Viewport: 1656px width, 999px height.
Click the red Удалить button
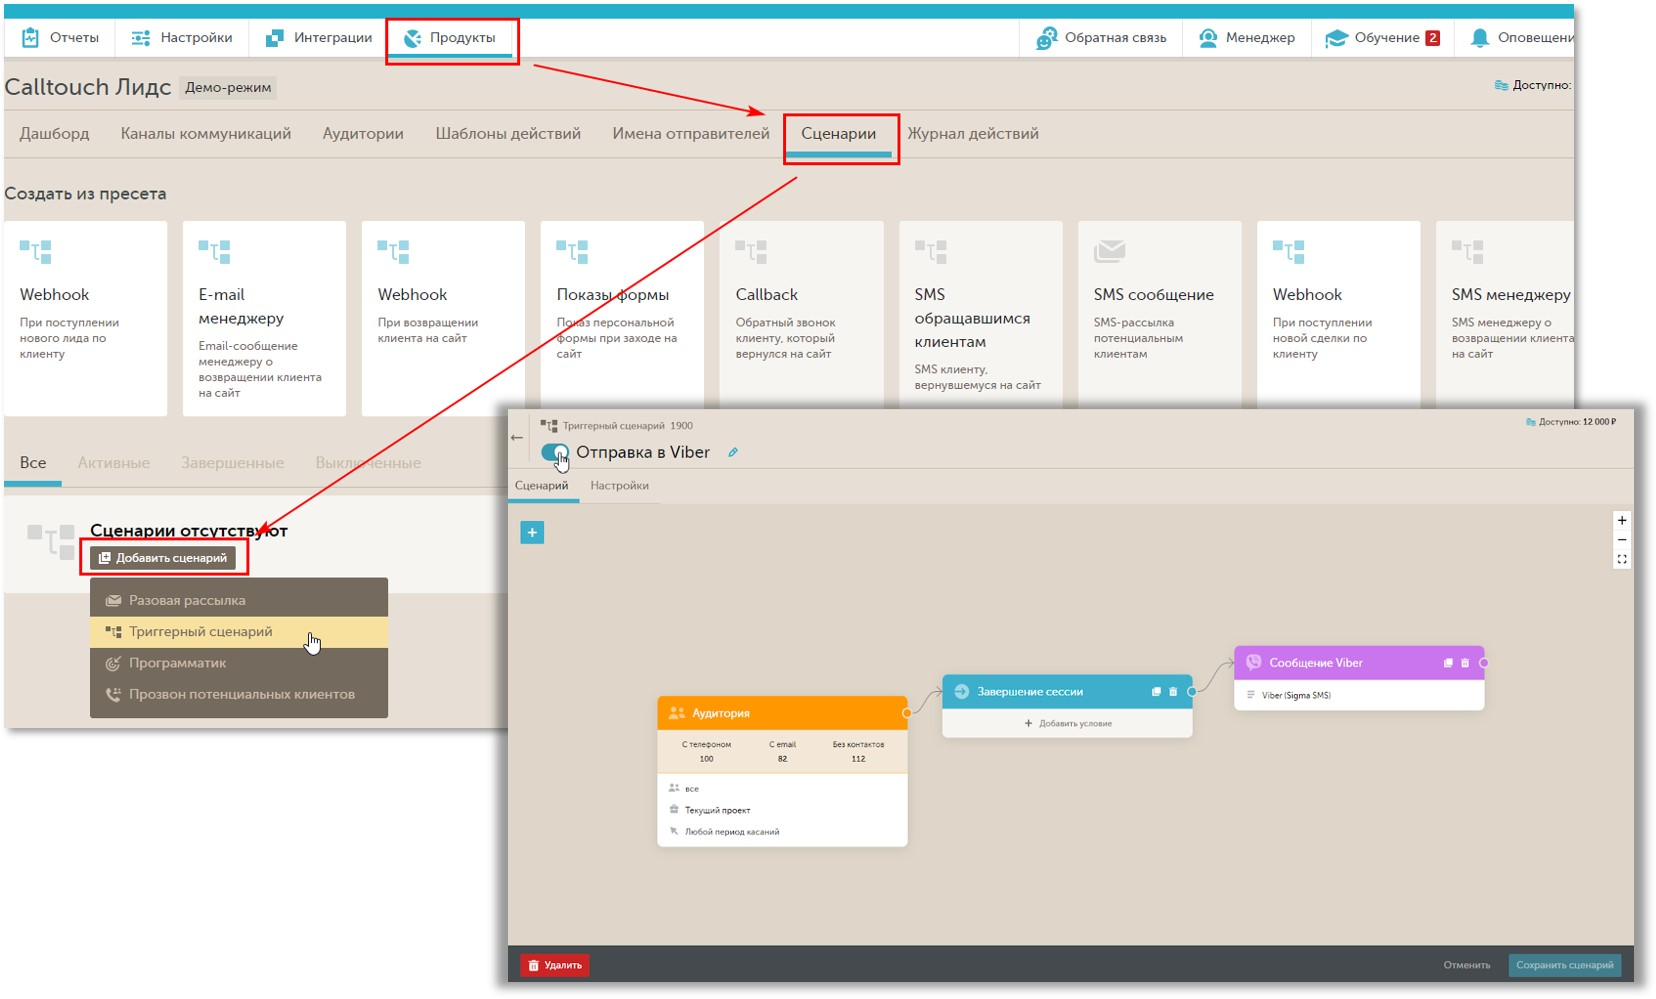tap(555, 965)
